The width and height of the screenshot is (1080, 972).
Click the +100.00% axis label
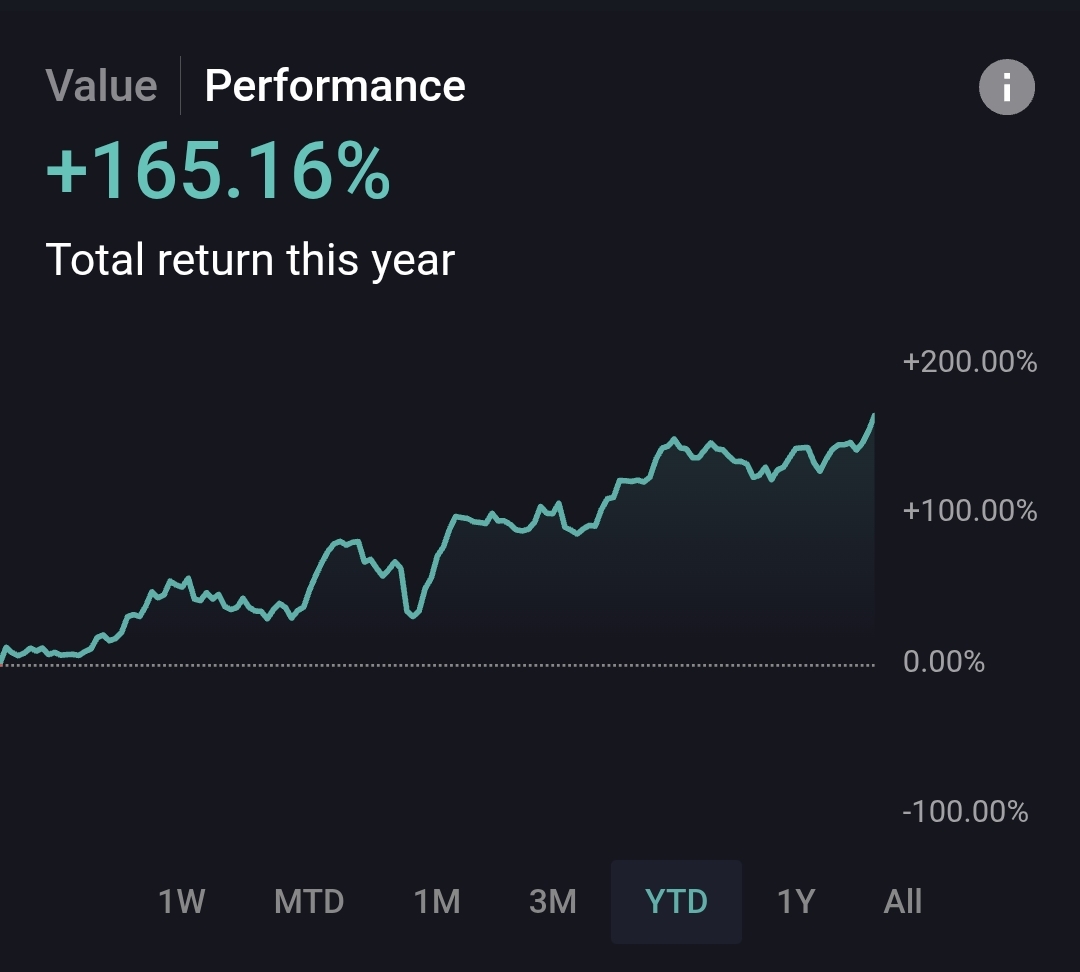[969, 511]
